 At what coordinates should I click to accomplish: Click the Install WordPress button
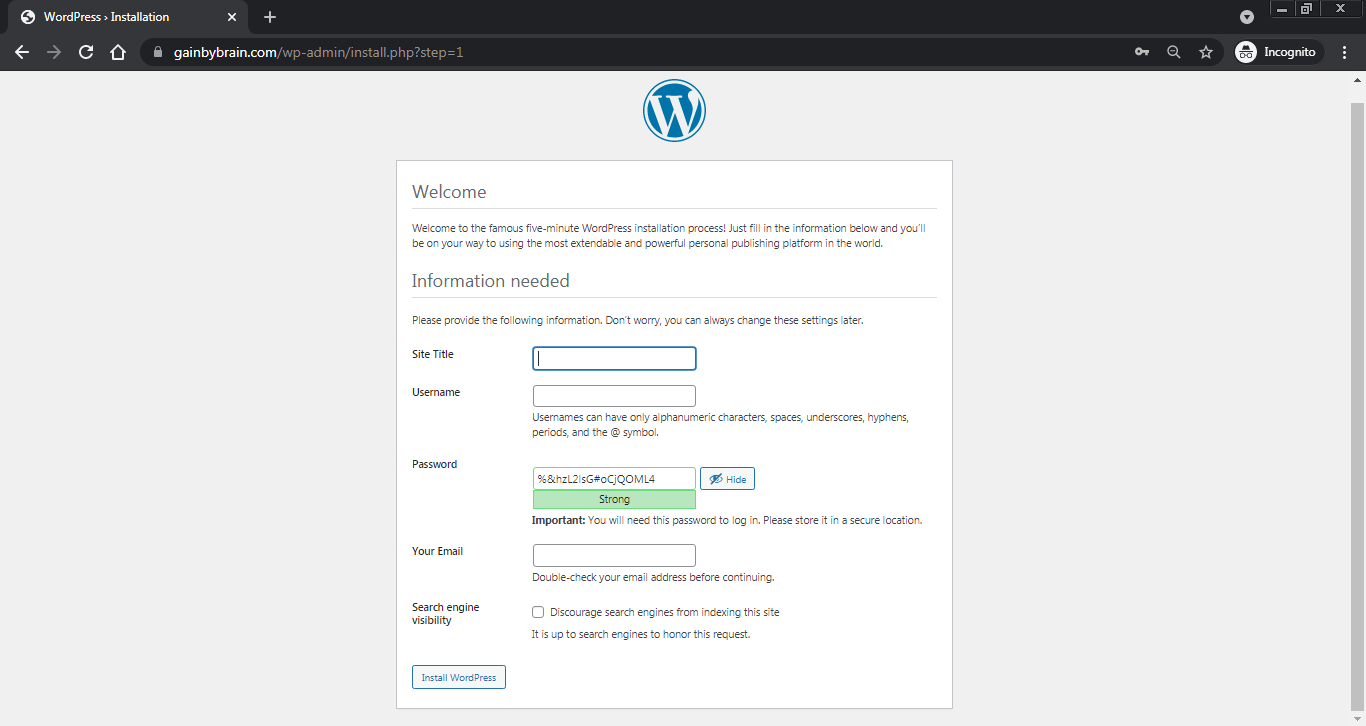pyautogui.click(x=459, y=677)
